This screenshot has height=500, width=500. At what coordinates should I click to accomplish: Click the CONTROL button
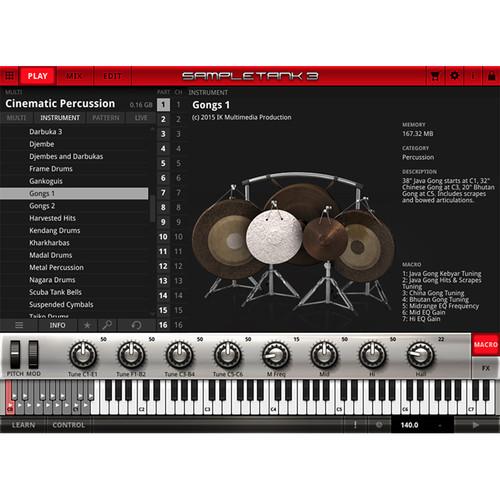click(69, 425)
